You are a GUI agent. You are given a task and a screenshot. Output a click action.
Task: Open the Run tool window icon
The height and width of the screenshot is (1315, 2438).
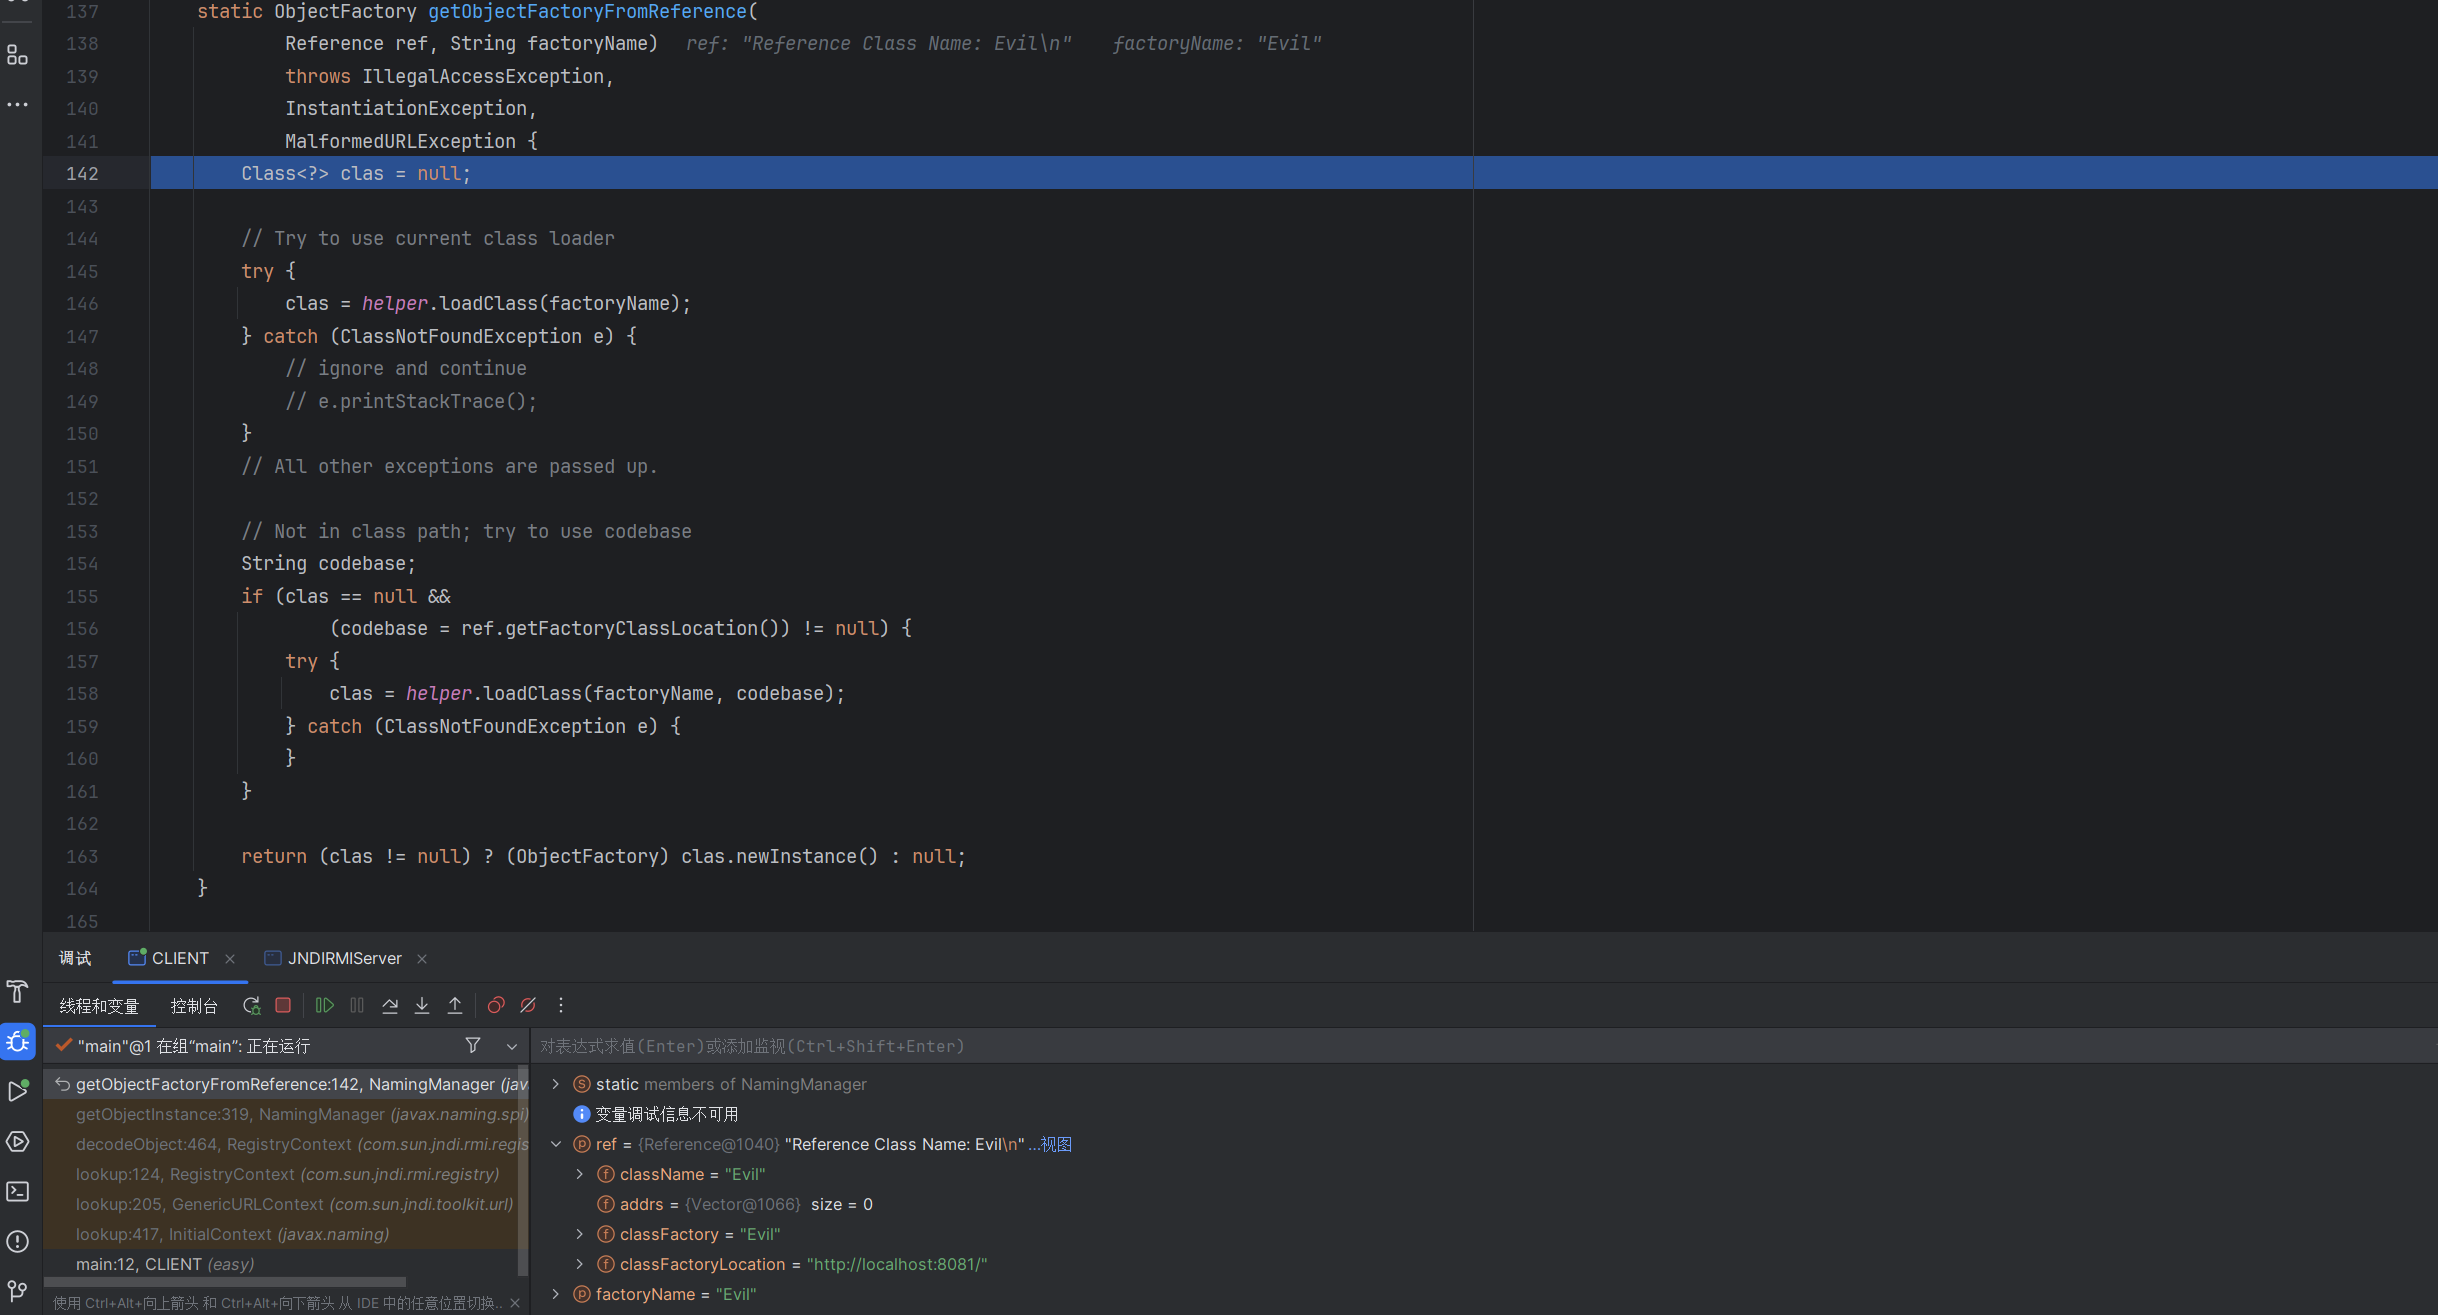17,1091
